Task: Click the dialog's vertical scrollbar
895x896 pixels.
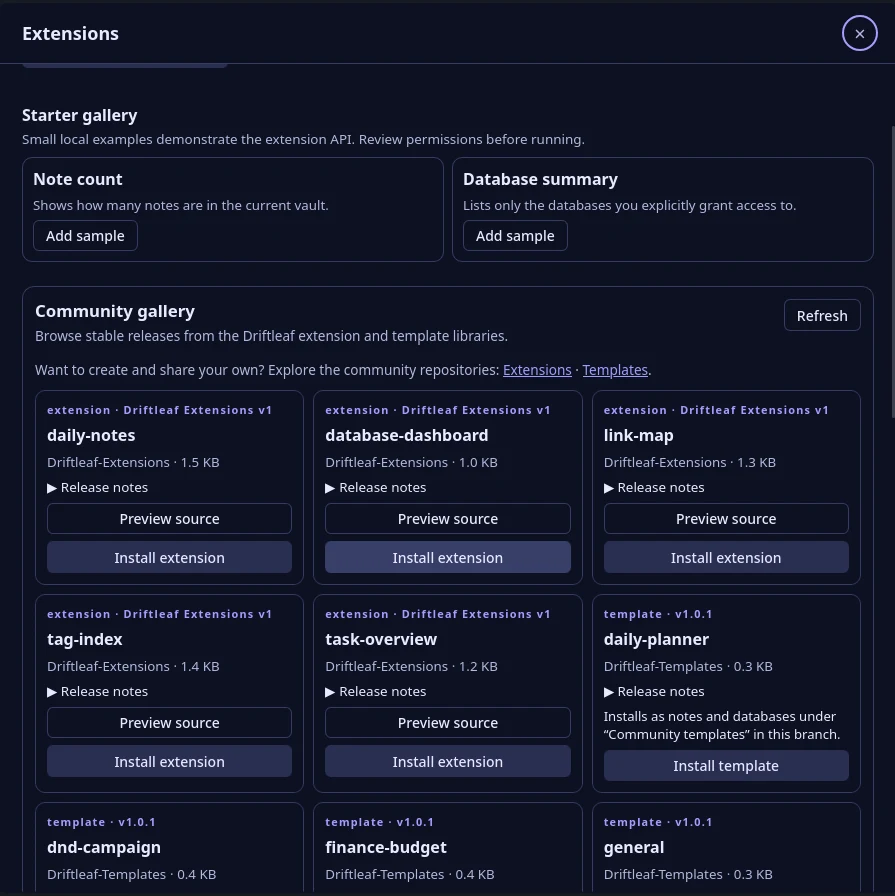Action: click(x=892, y=271)
